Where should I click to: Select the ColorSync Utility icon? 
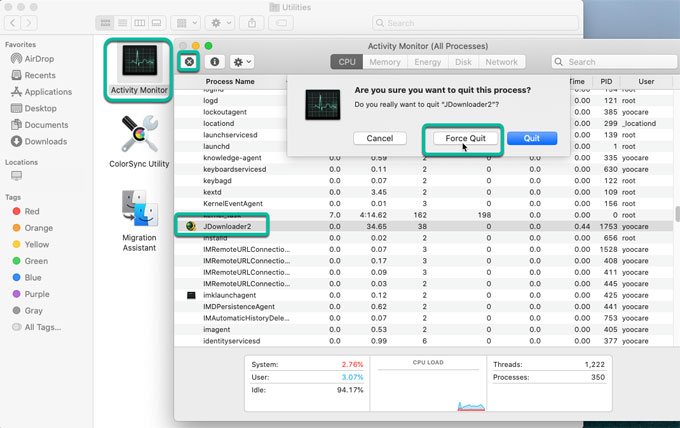(138, 135)
